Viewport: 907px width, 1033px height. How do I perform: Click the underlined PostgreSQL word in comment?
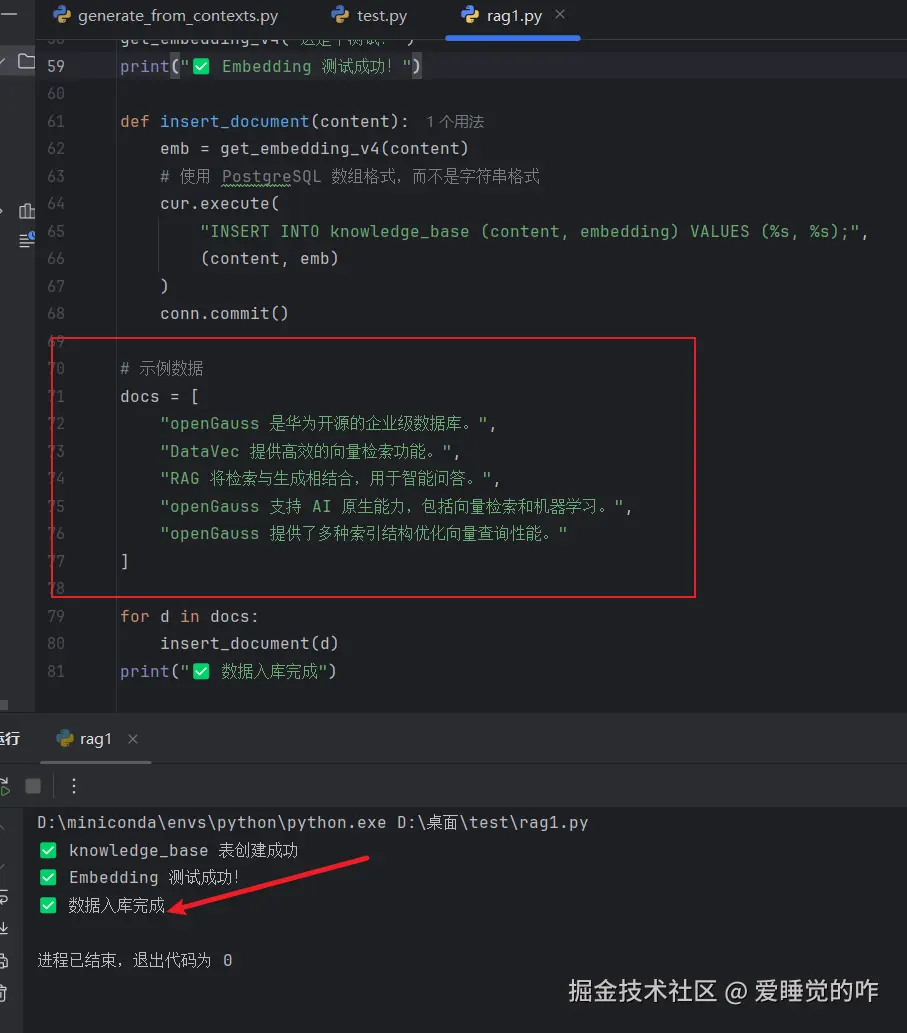pyautogui.click(x=271, y=177)
